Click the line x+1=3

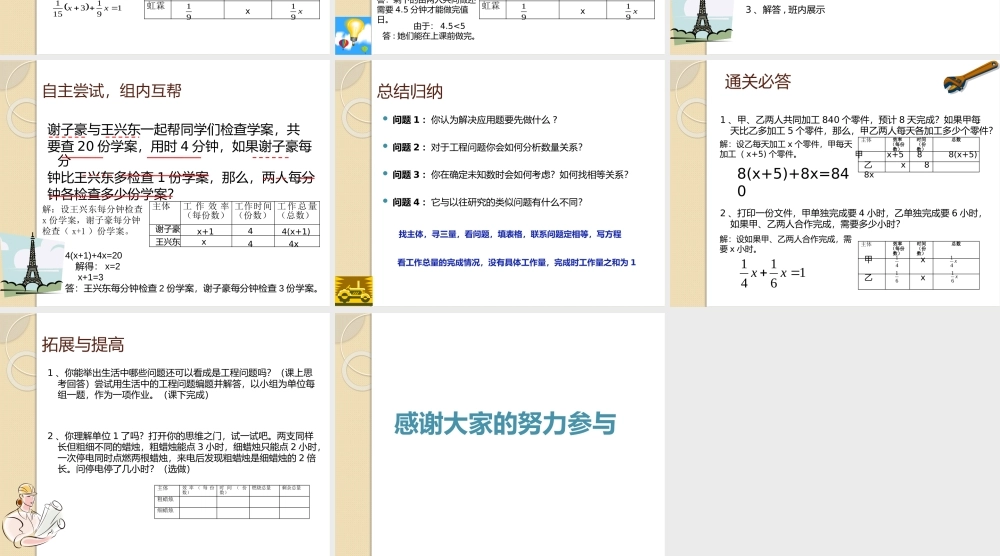(91, 277)
